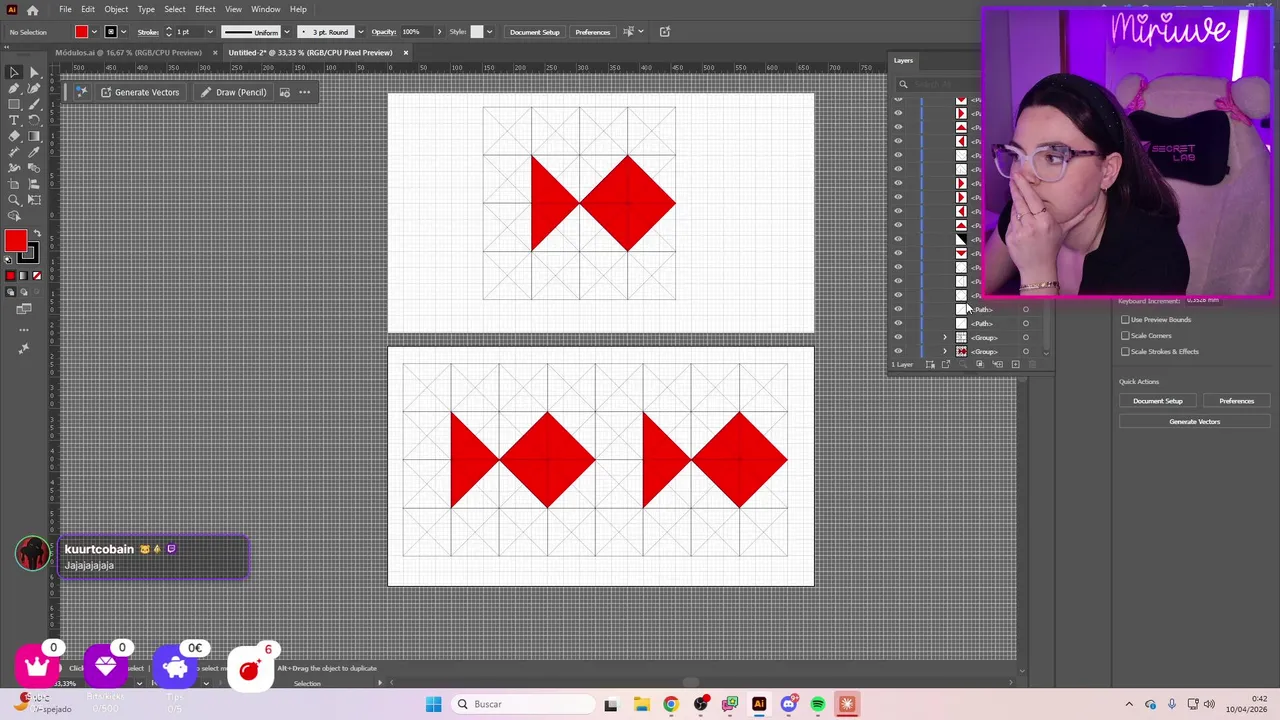
Task: Select the Rotate tool
Action: (x=34, y=120)
